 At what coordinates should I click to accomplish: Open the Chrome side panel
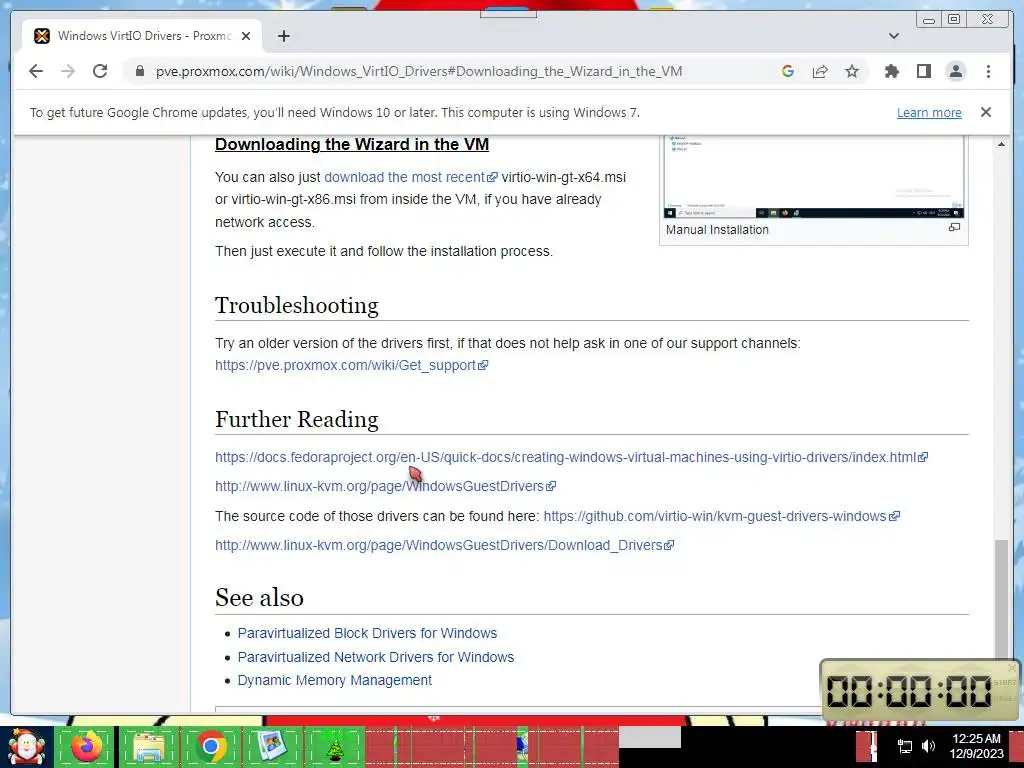click(923, 71)
